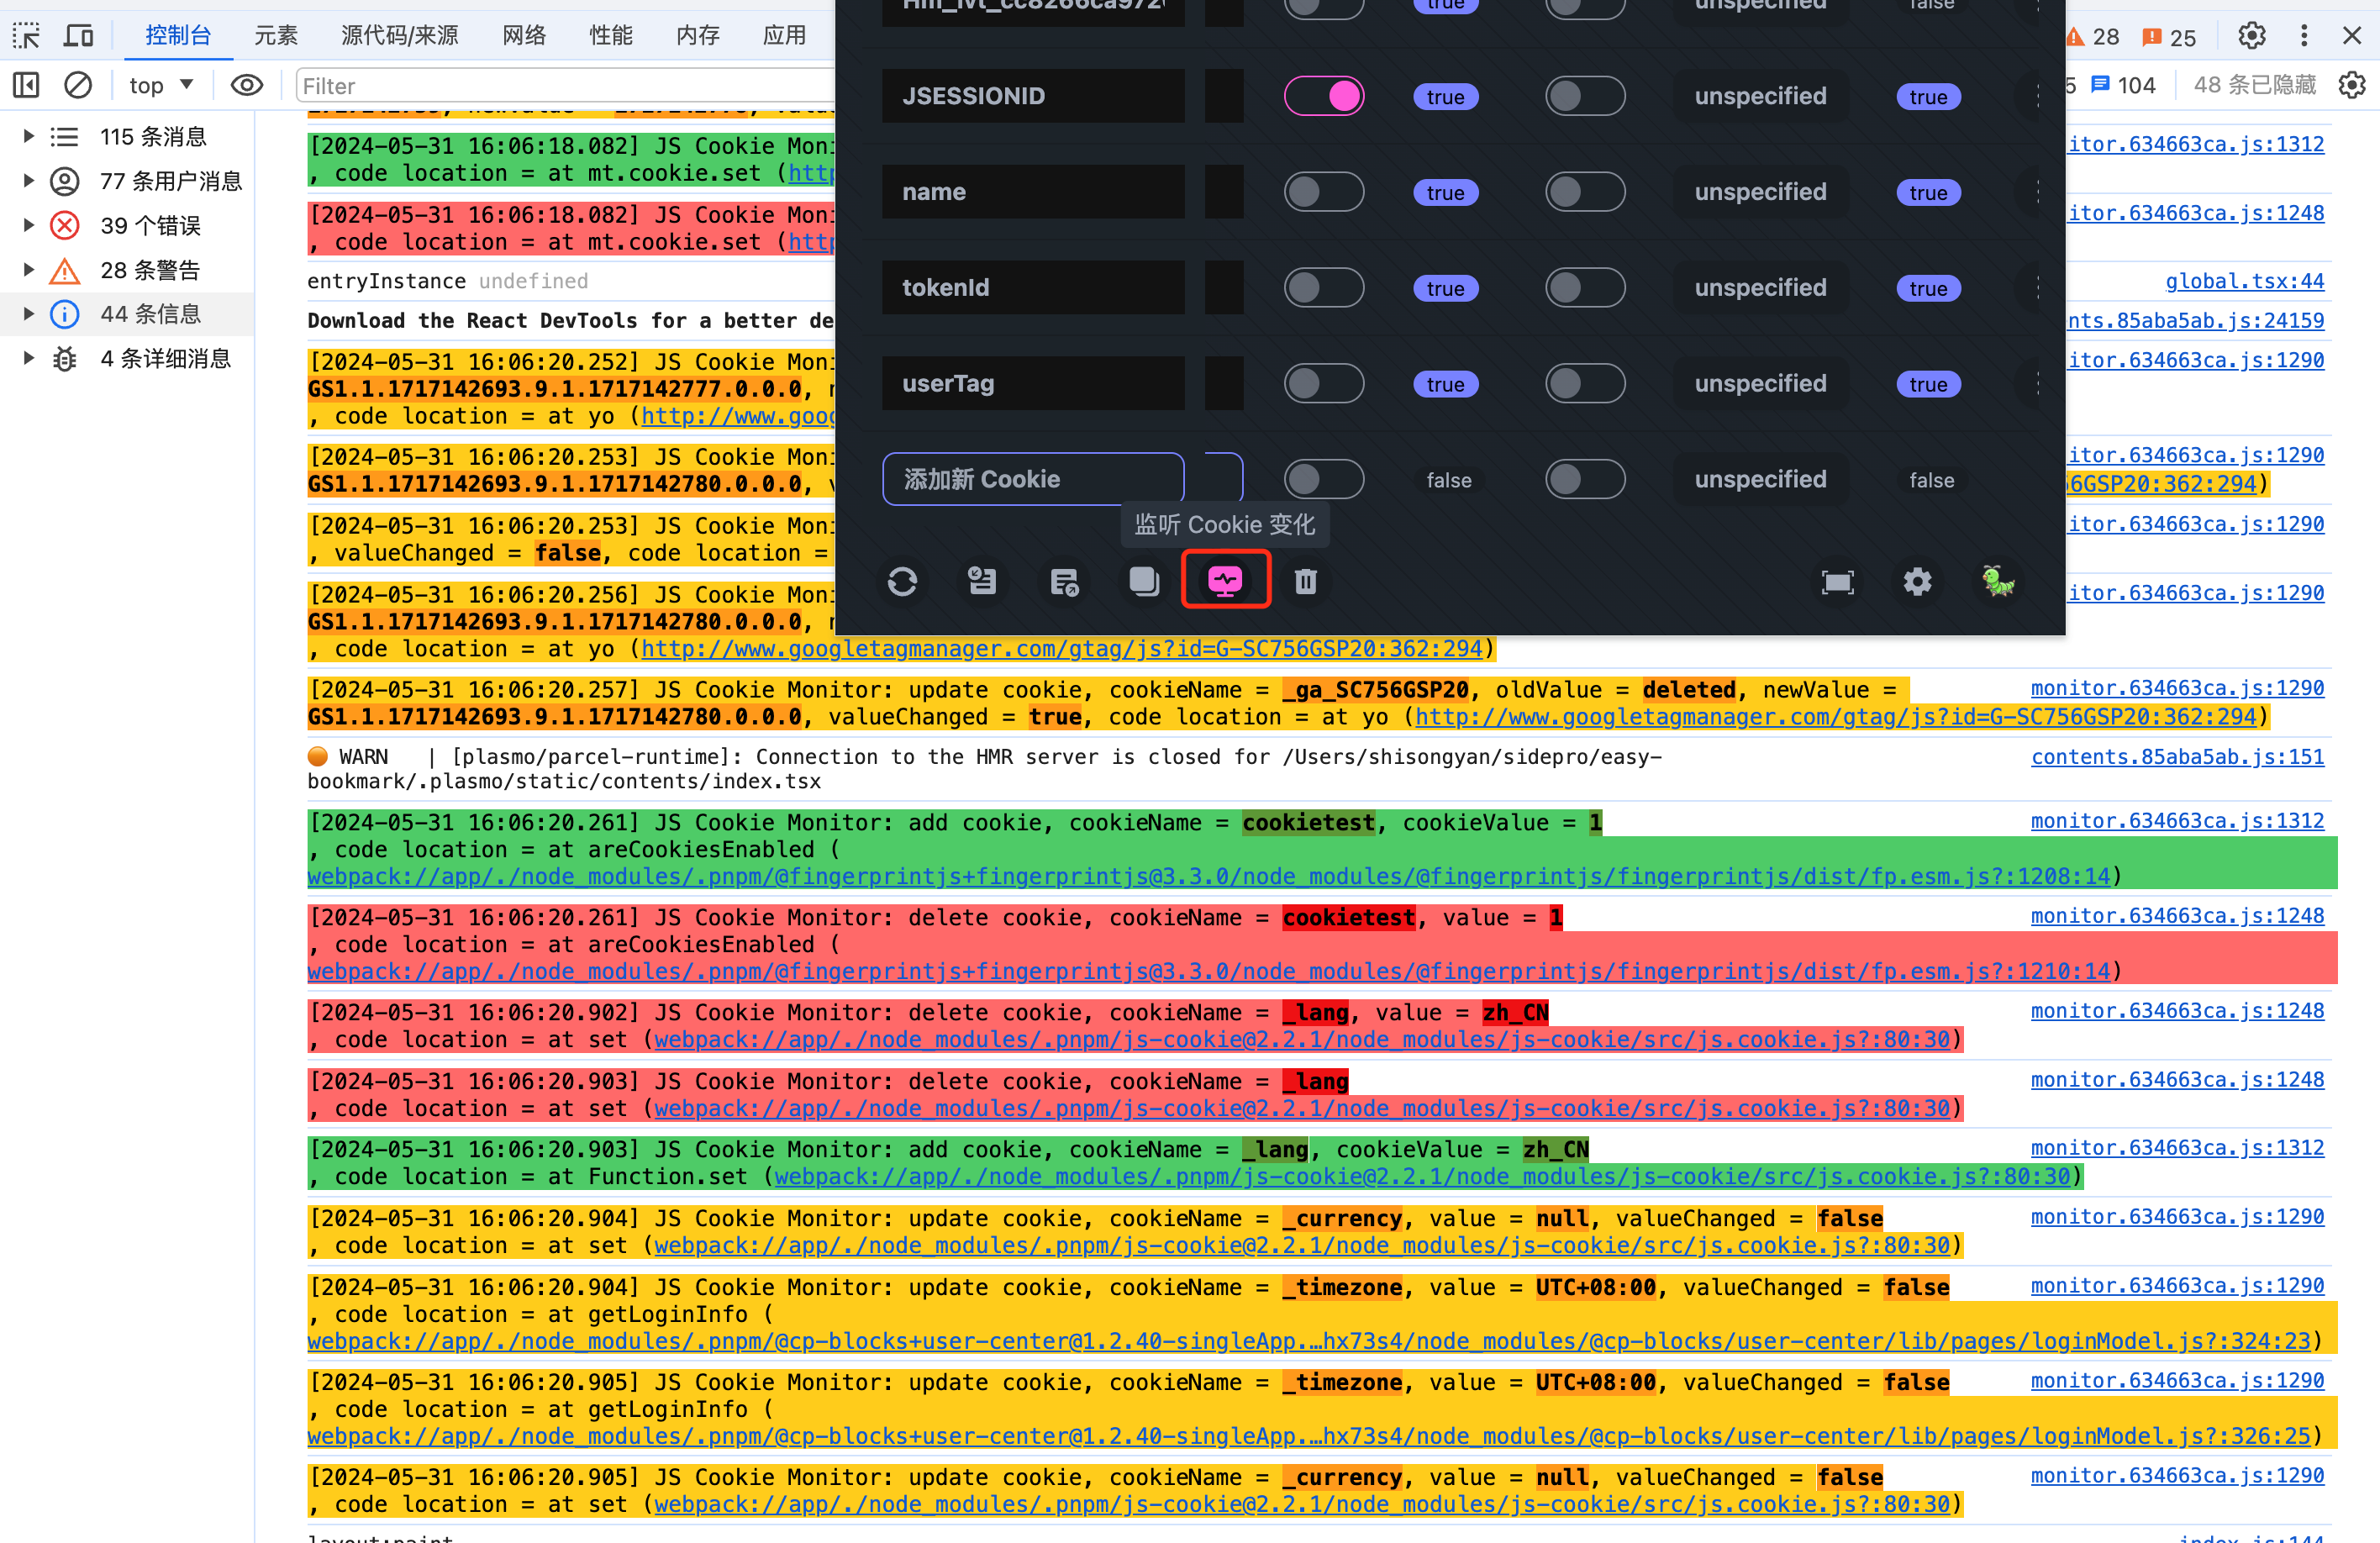Click unspecified sameSite value for name cookie
Image resolution: width=2380 pixels, height=1543 pixels.
pyautogui.click(x=1760, y=192)
